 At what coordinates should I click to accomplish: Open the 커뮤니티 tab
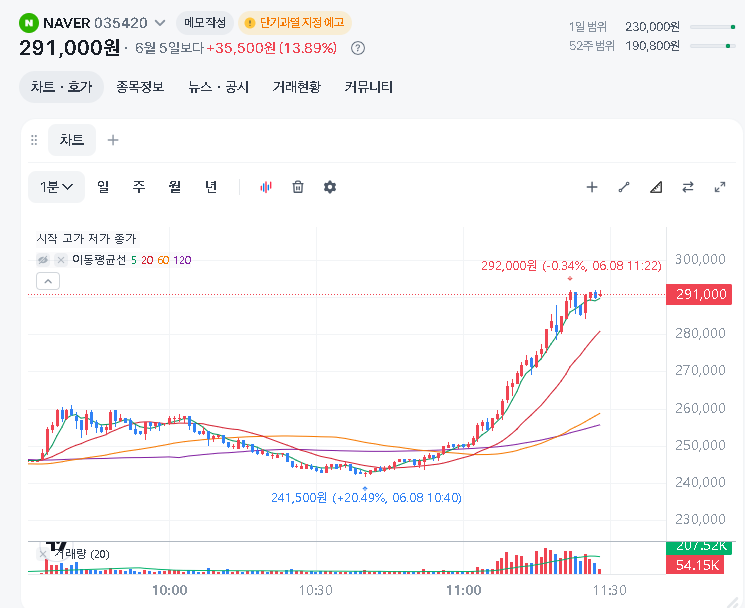point(368,87)
